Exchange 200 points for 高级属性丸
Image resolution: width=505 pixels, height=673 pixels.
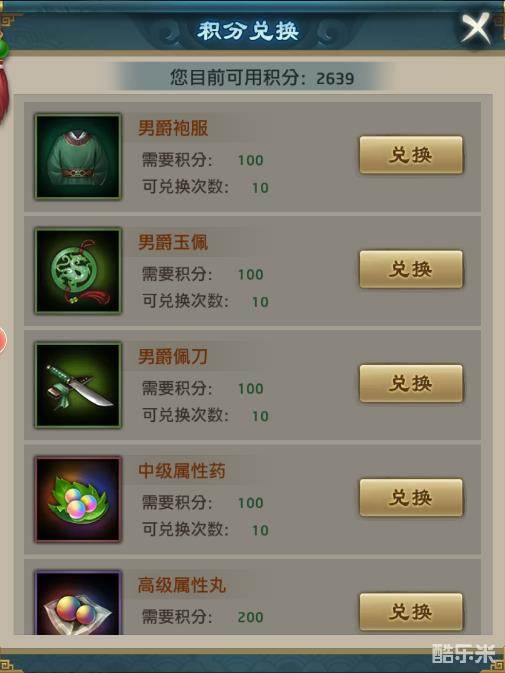(x=411, y=612)
